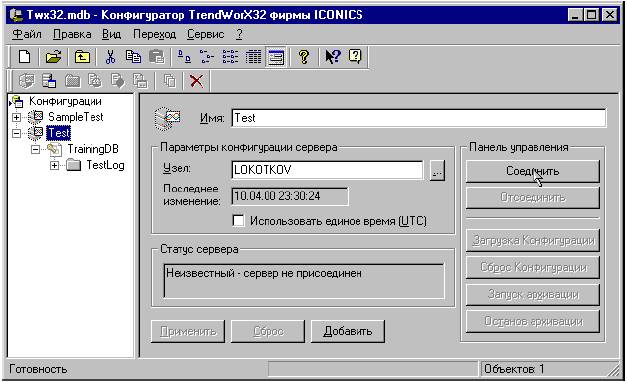Open the Сервис menu
The image size is (627, 382).
[x=206, y=34]
